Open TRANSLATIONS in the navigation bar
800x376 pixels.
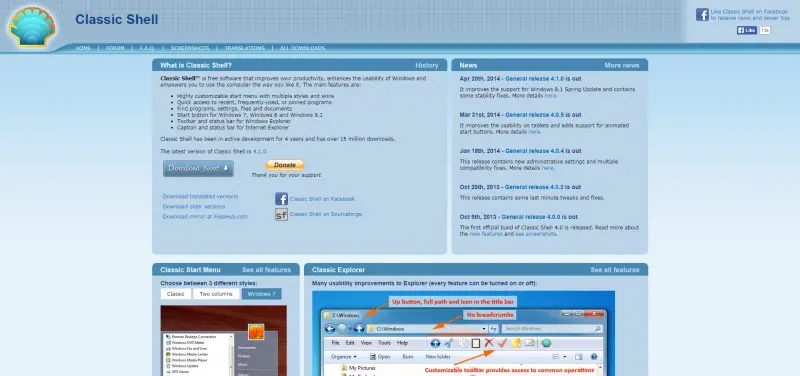tap(244, 48)
